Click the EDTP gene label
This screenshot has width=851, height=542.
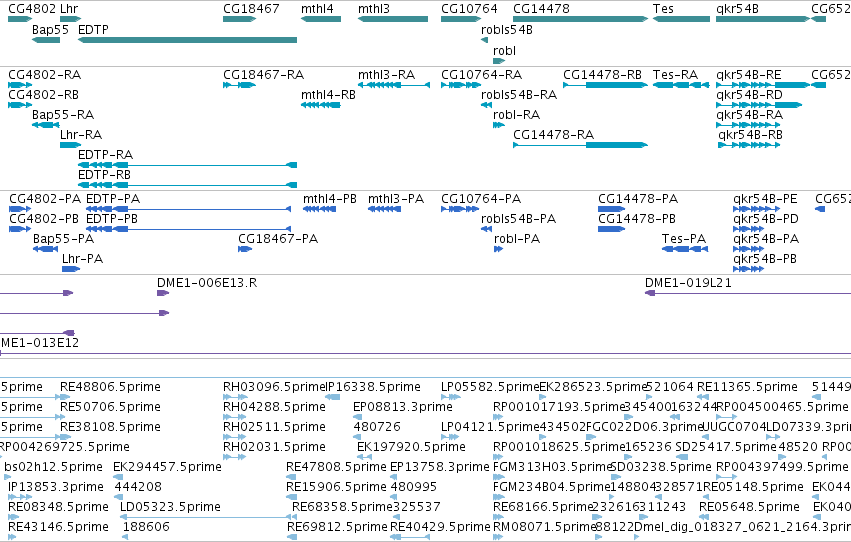[93, 30]
